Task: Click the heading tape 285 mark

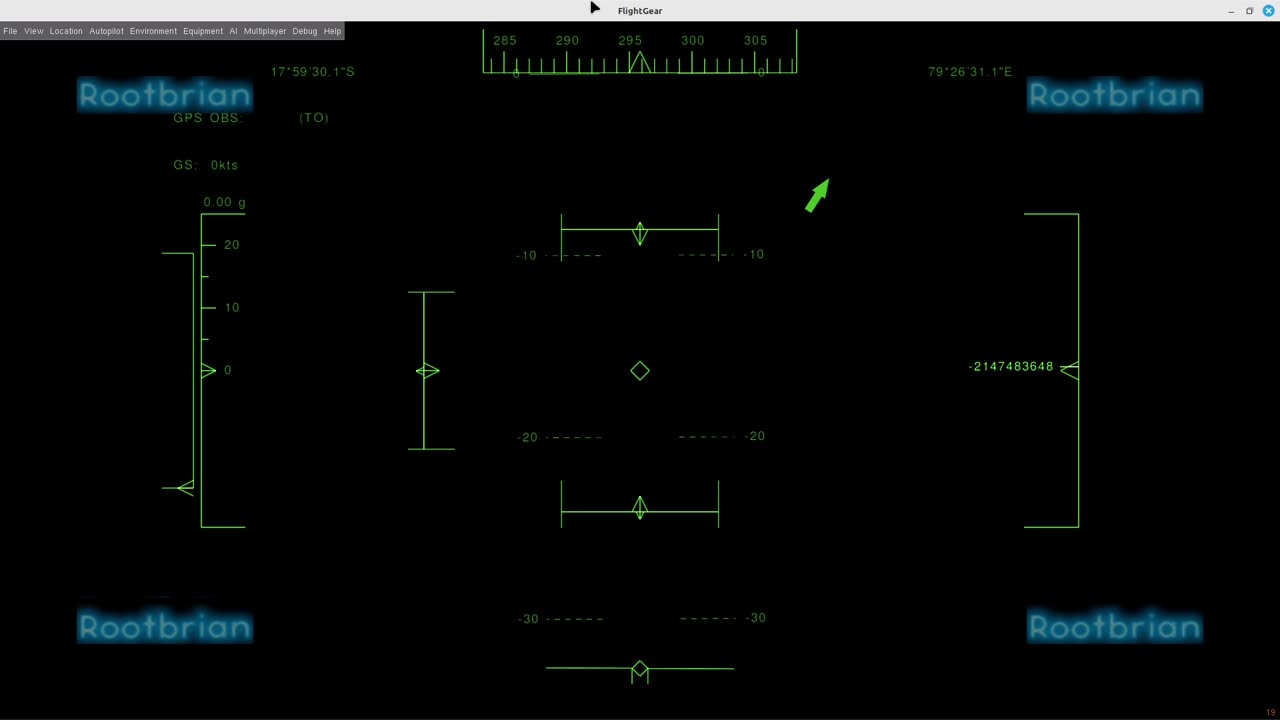Action: point(505,41)
